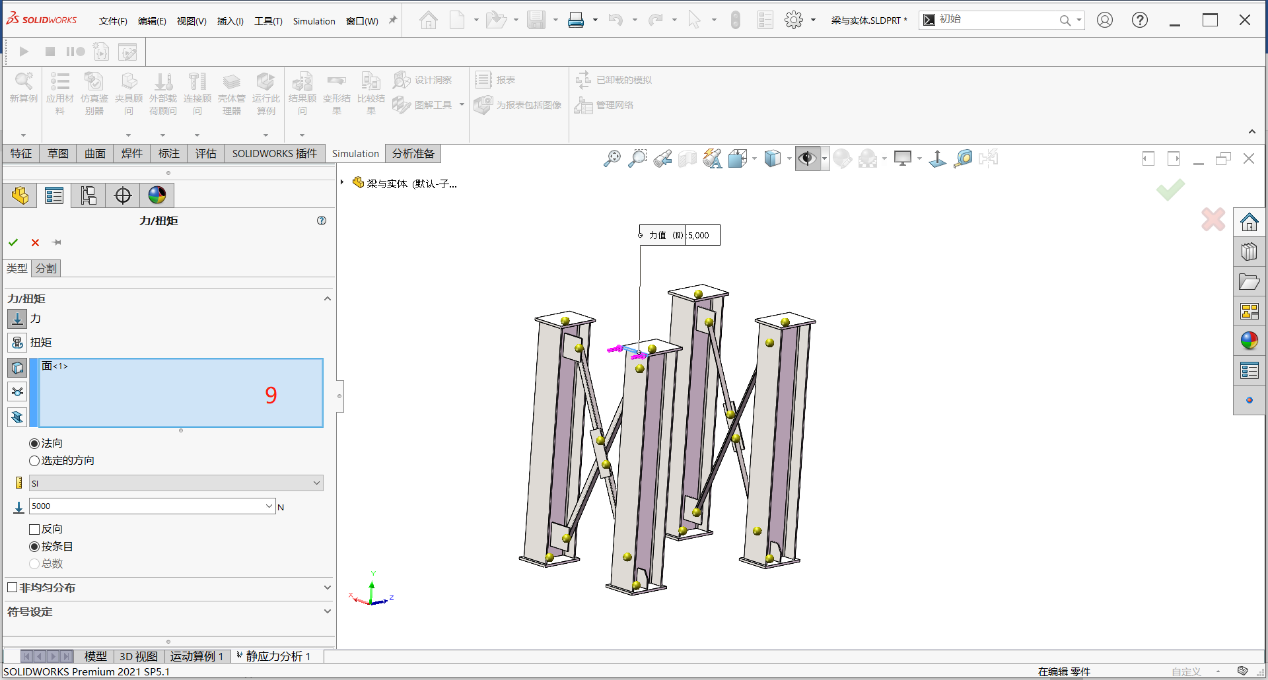
Task: Switch to the 运动算例 1 bottom tab
Action: 197,656
